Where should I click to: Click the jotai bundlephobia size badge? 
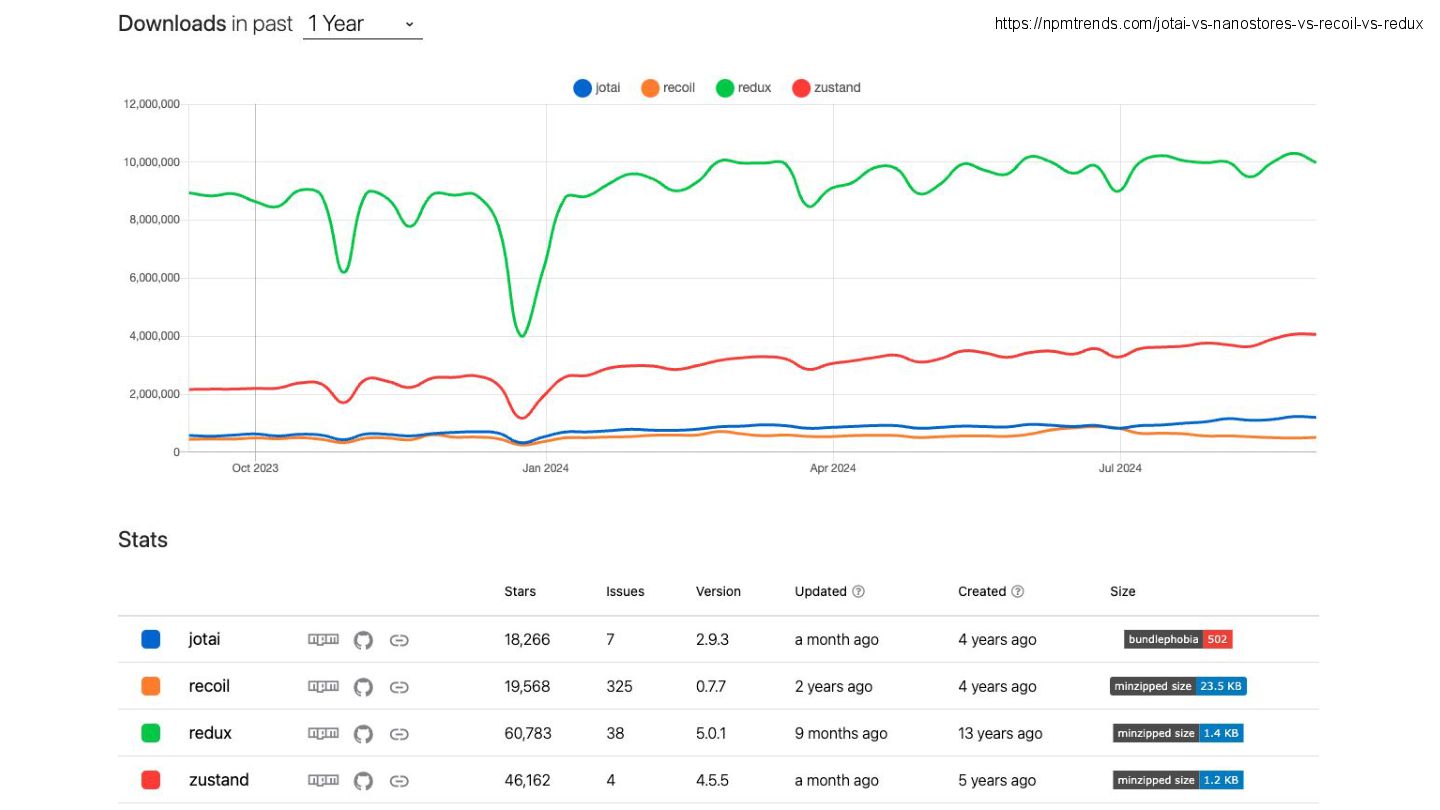click(x=1178, y=640)
